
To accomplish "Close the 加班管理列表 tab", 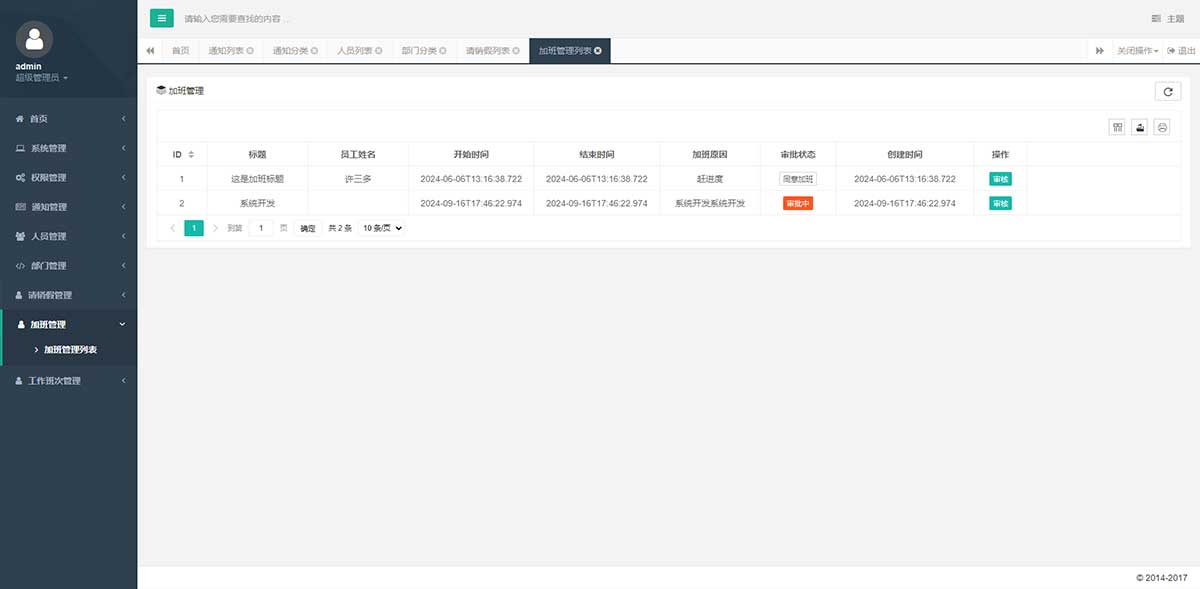I will (x=598, y=51).
